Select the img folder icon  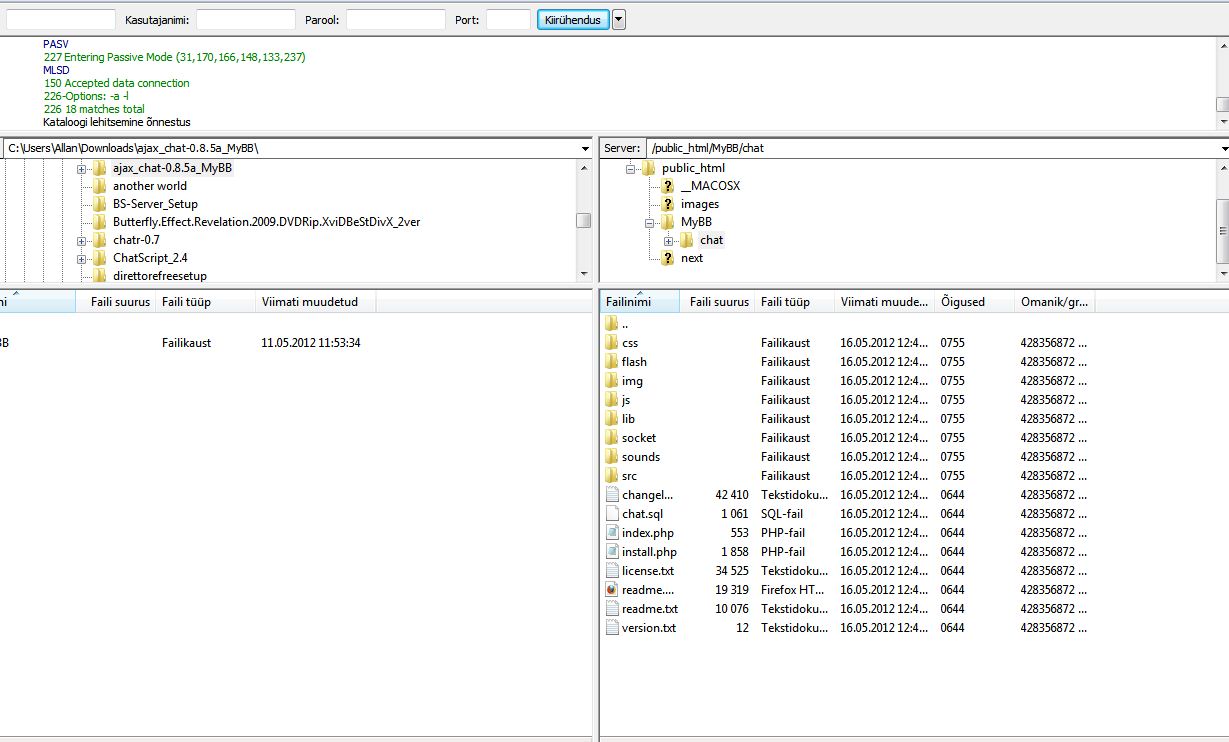click(x=613, y=381)
